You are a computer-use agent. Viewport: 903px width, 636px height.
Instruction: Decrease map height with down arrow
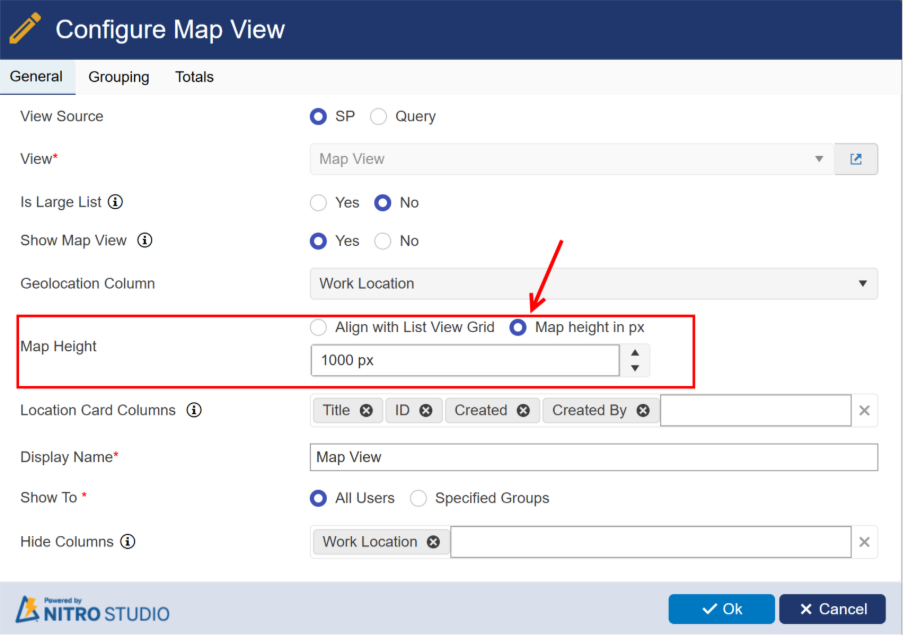635,368
